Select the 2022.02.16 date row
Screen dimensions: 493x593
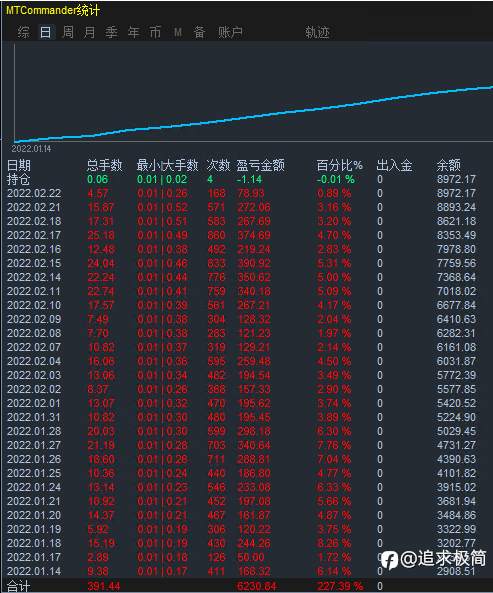34,249
